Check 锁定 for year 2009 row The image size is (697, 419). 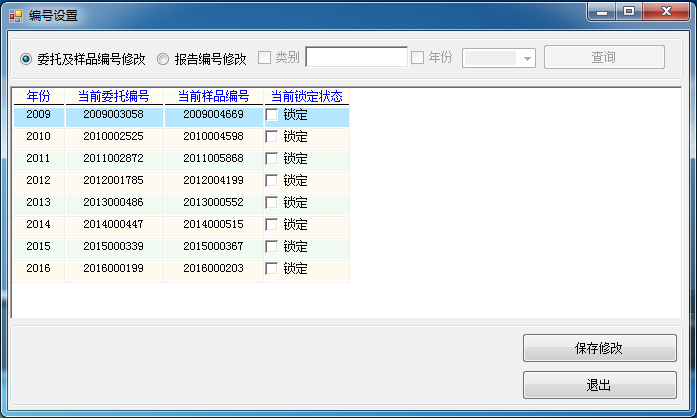click(272, 115)
